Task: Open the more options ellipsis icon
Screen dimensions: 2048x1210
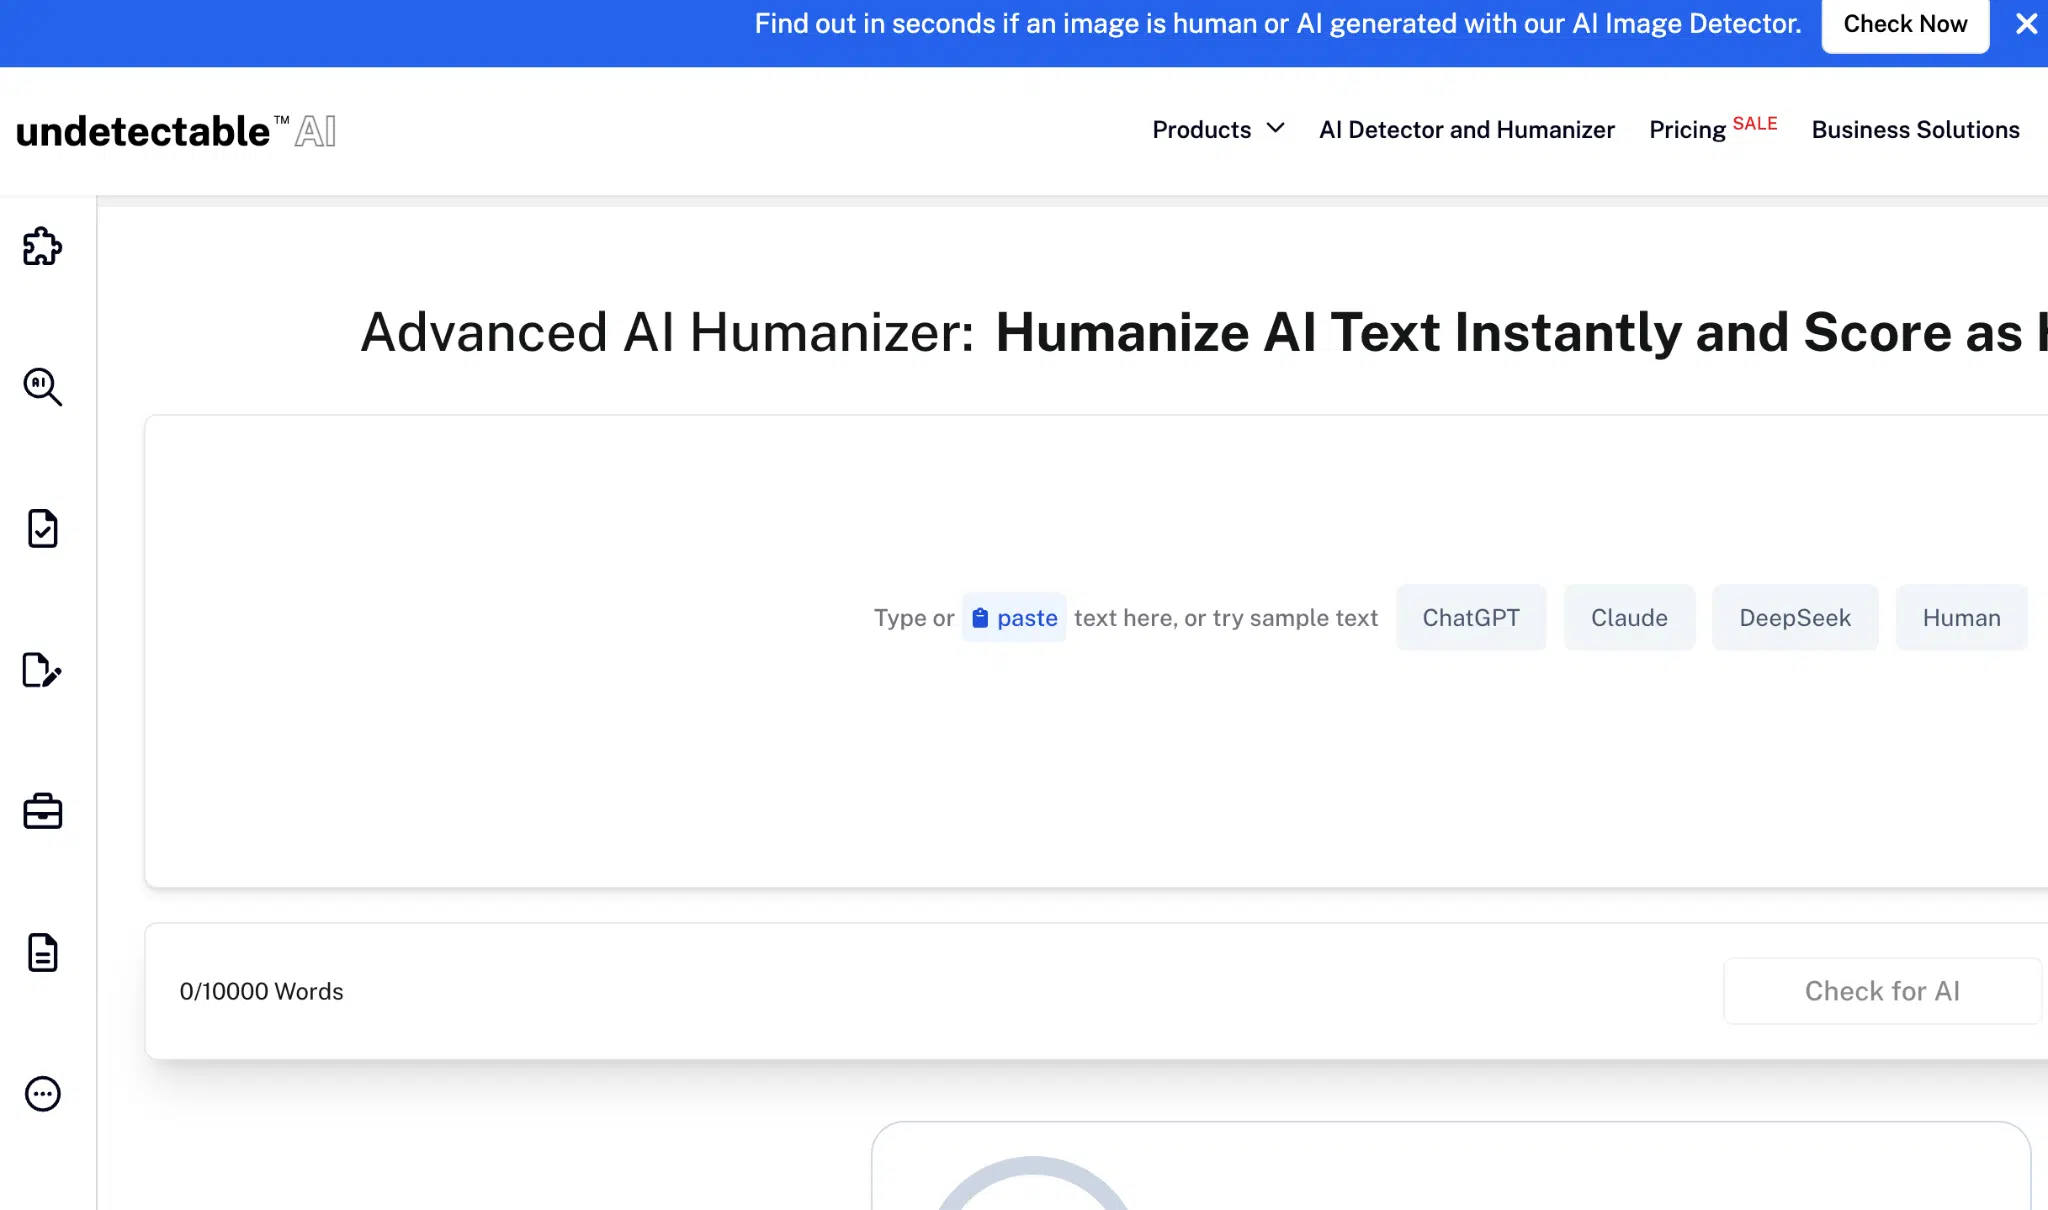Action: [x=41, y=1093]
